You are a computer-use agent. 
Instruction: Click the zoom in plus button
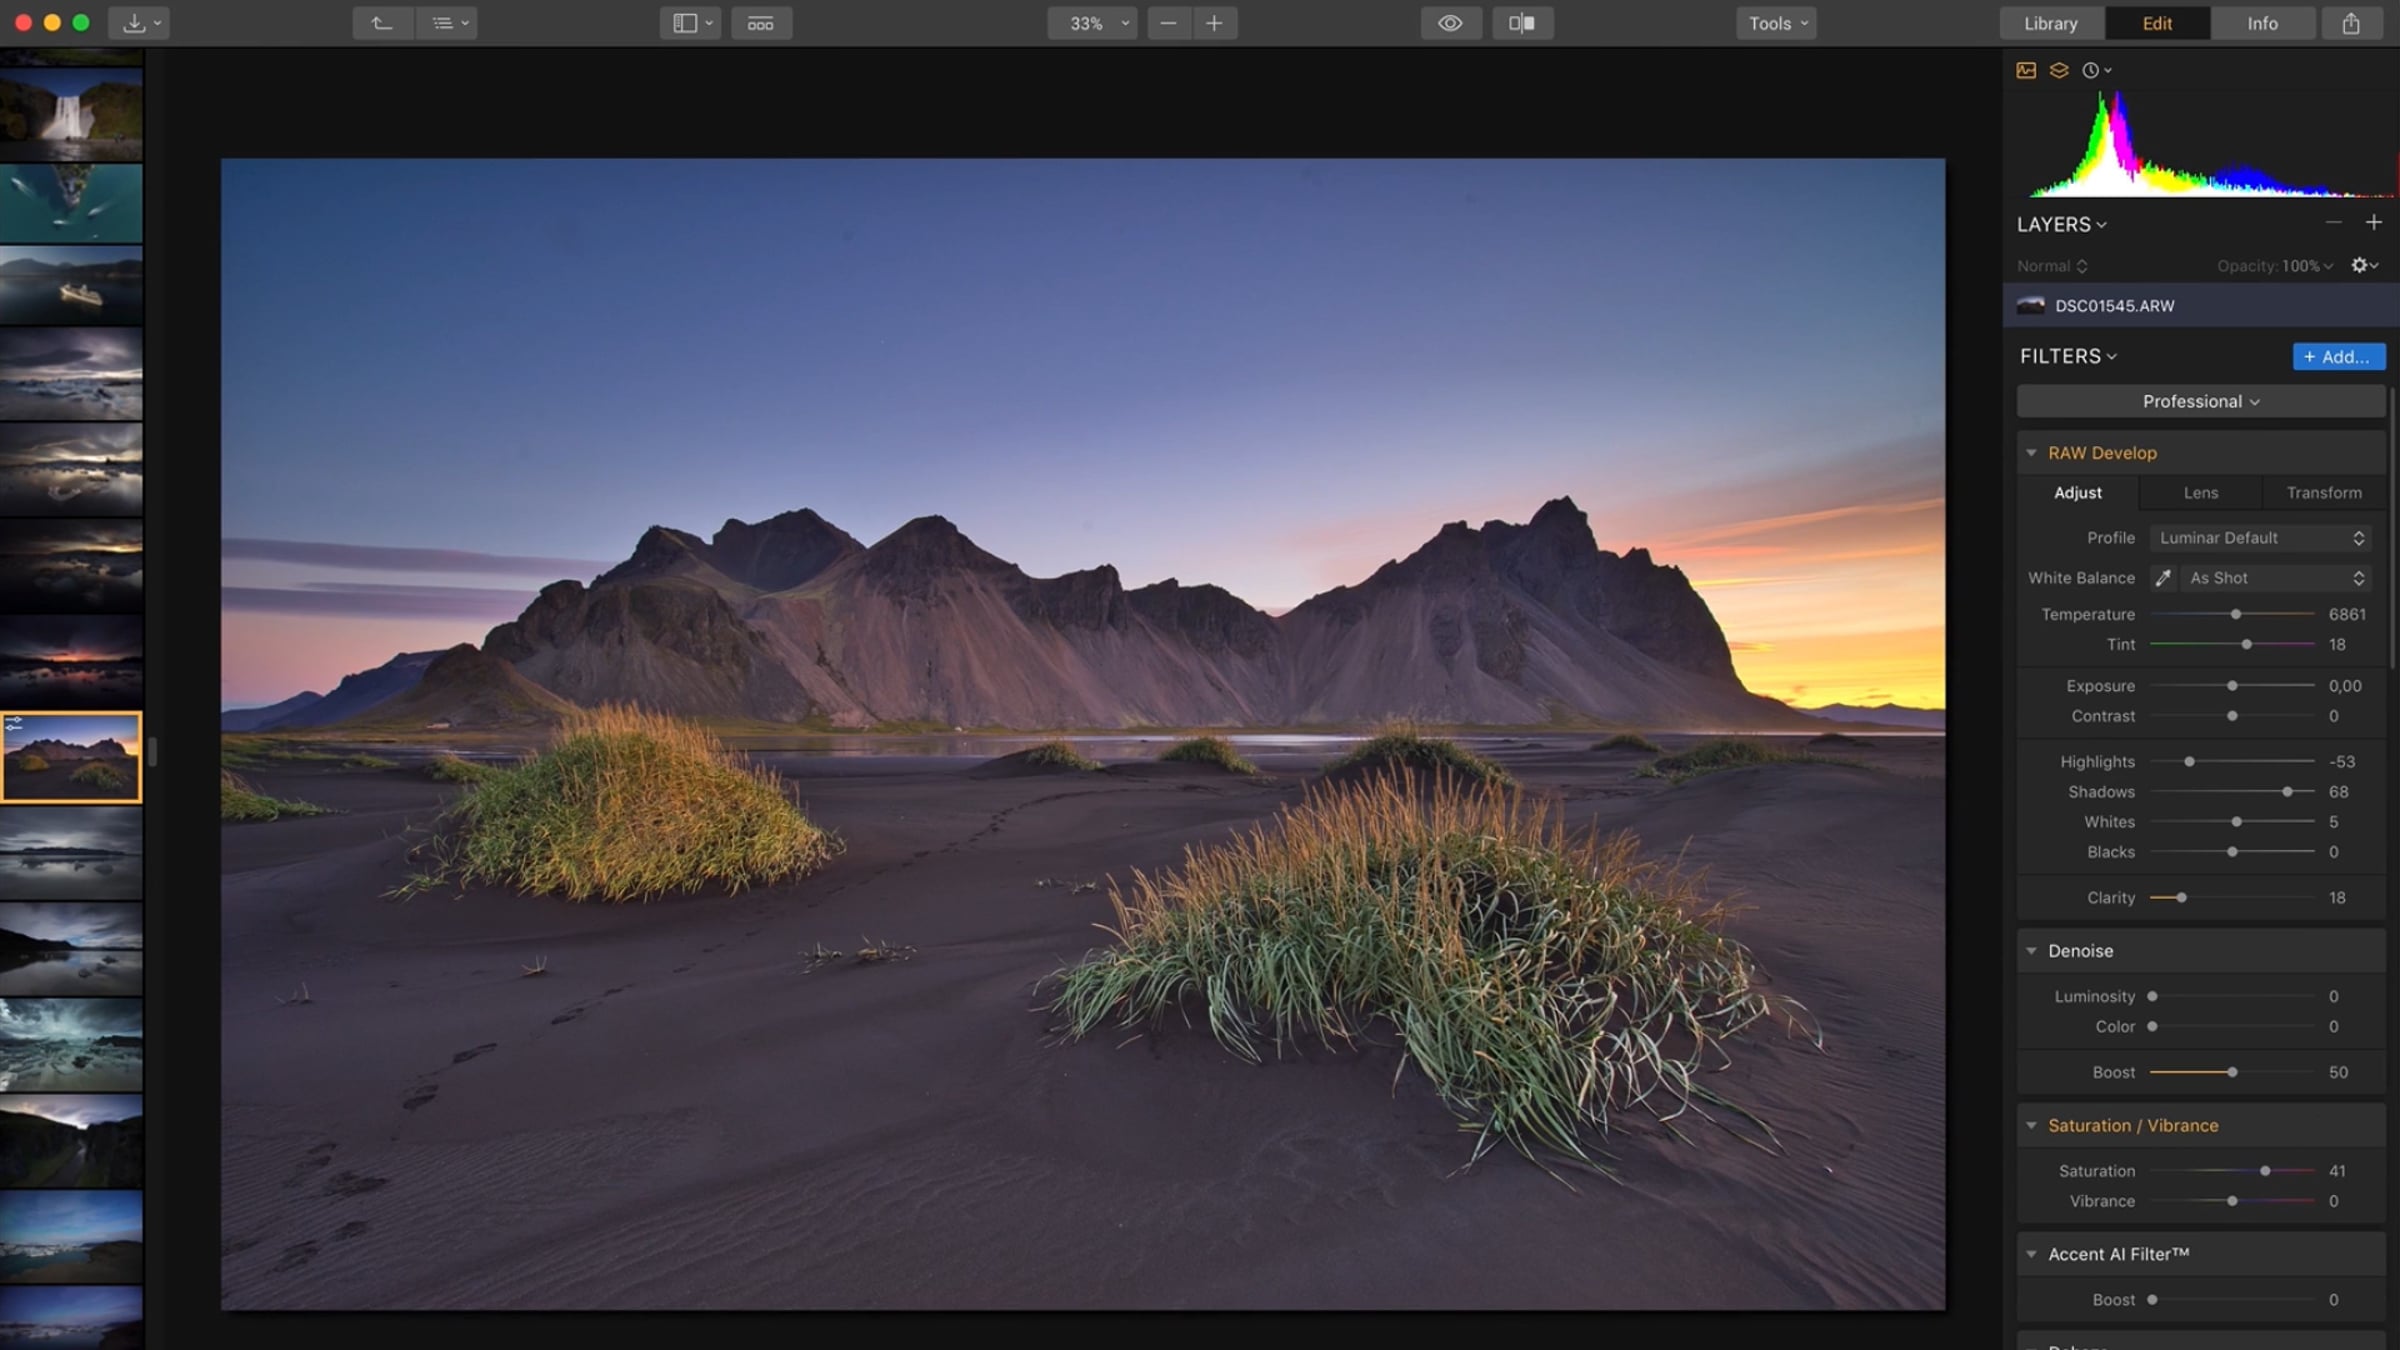pyautogui.click(x=1214, y=23)
